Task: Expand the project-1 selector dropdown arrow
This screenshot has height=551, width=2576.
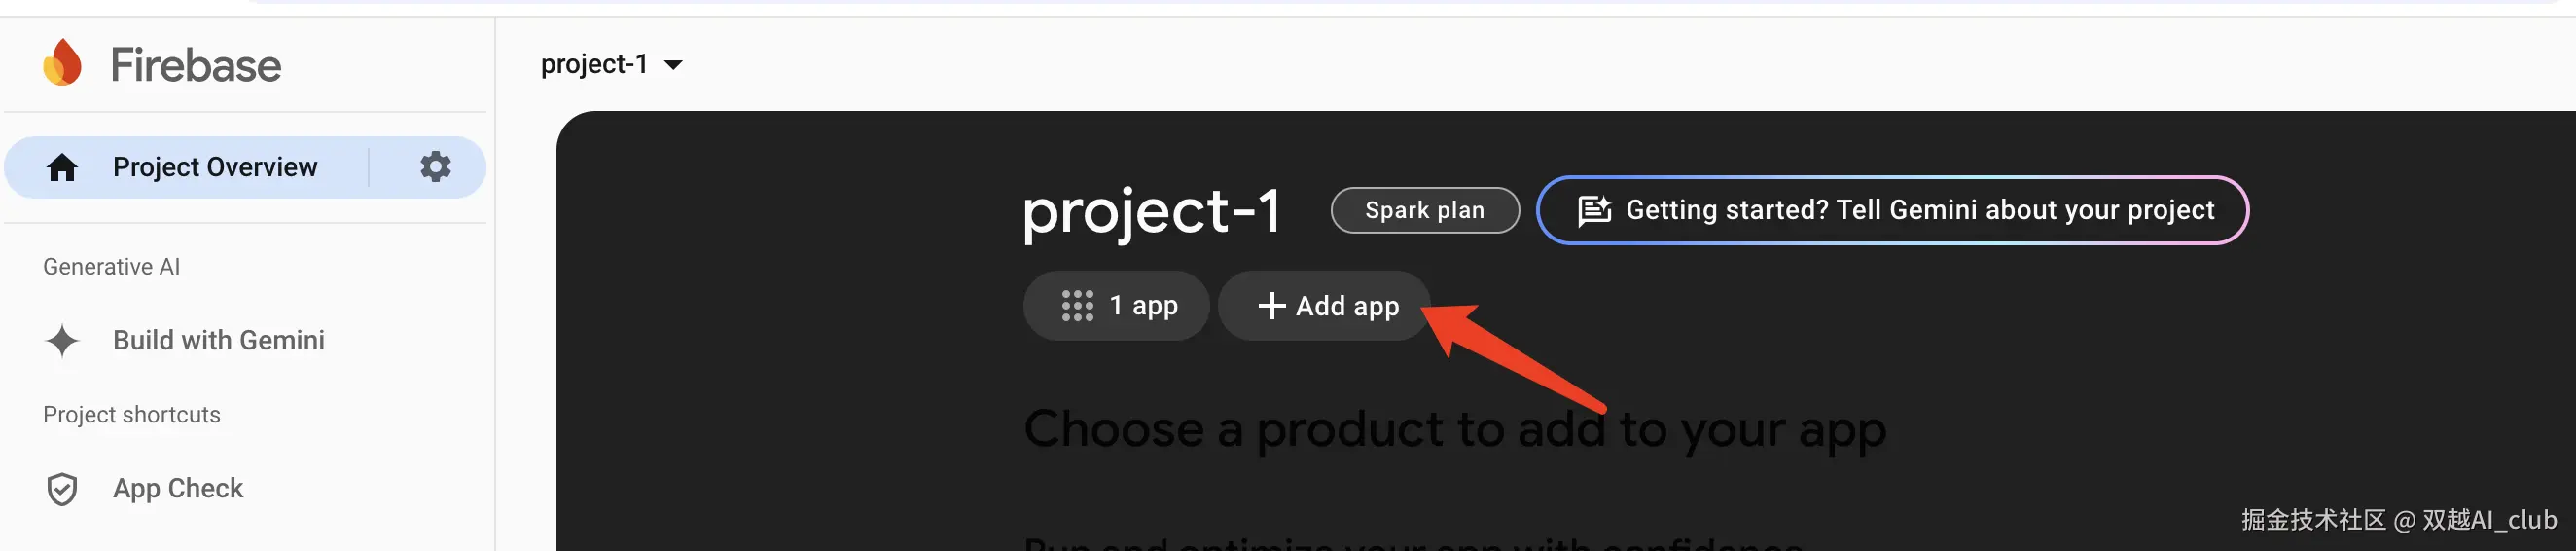Action: click(674, 65)
